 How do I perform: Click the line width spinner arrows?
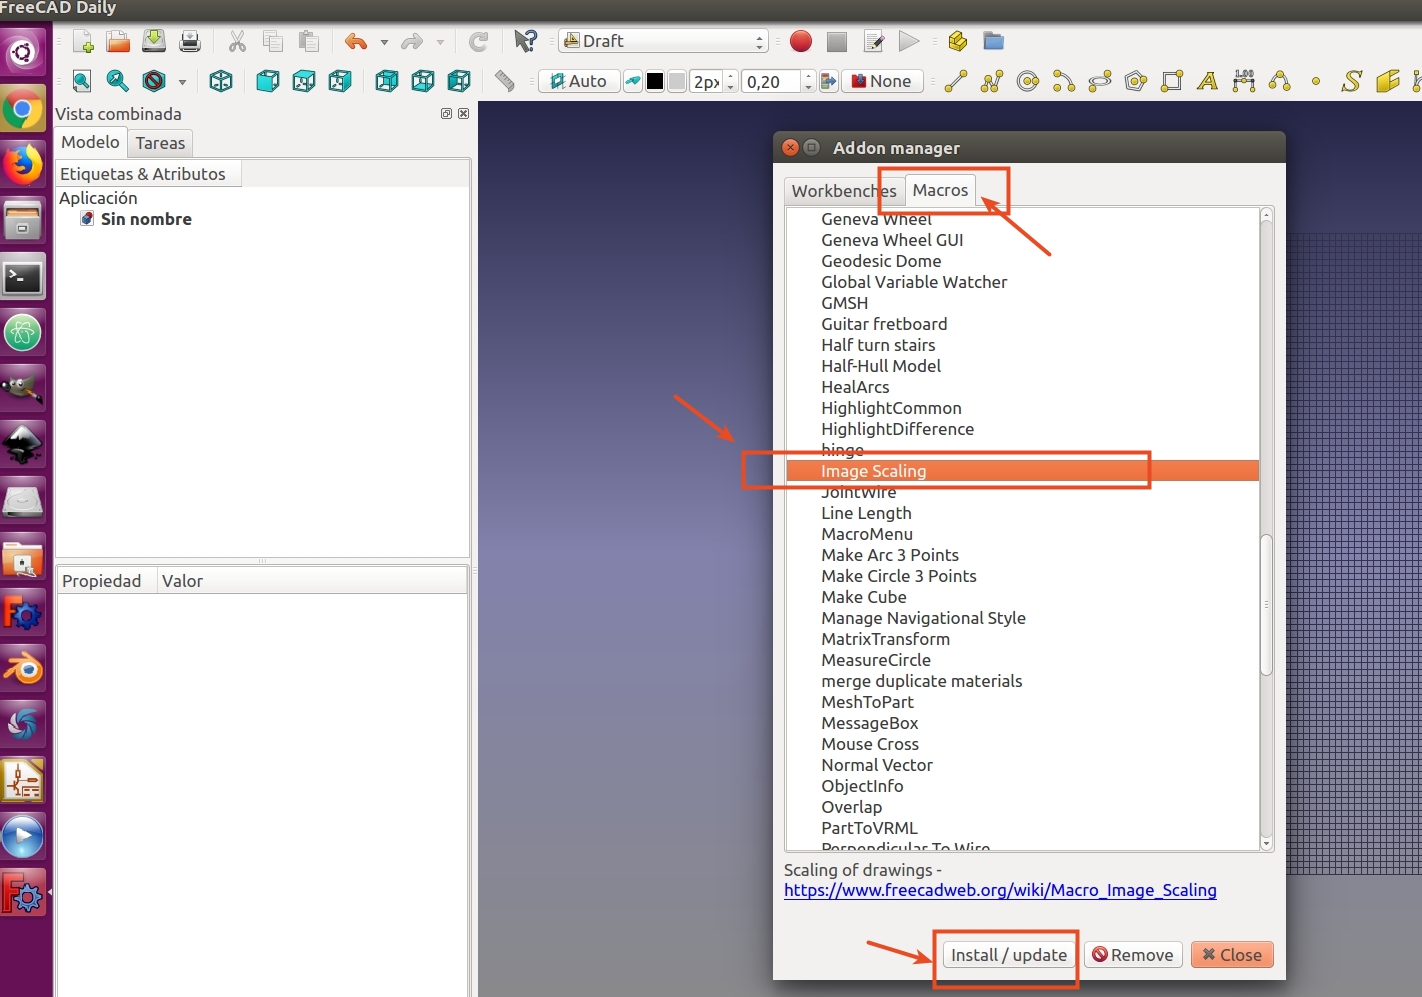pyautogui.click(x=731, y=81)
